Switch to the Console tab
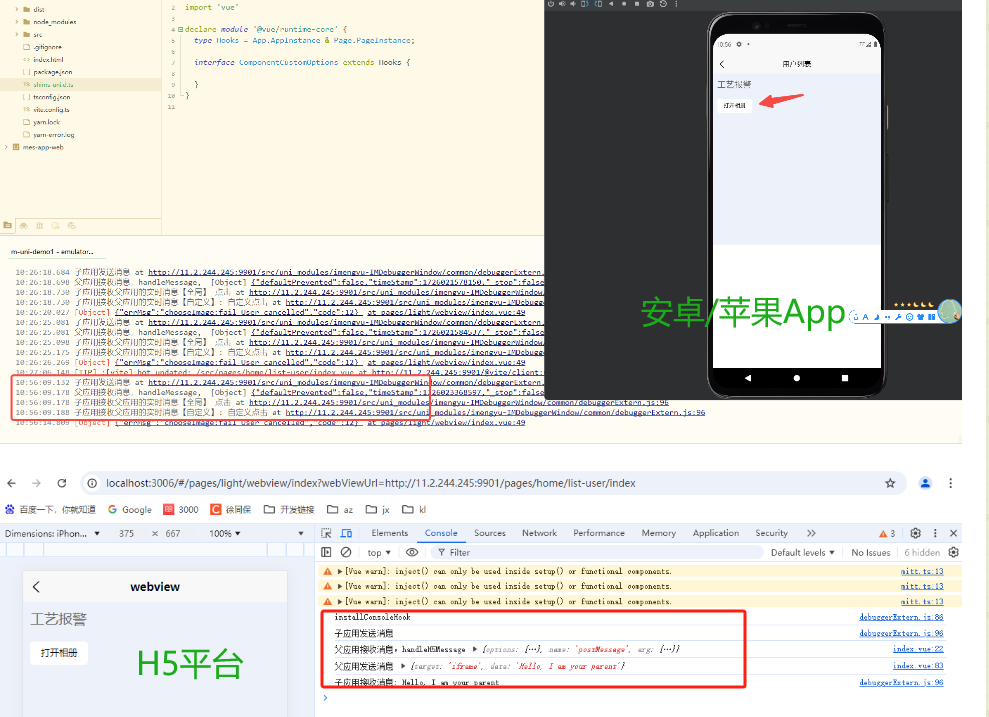 click(441, 533)
